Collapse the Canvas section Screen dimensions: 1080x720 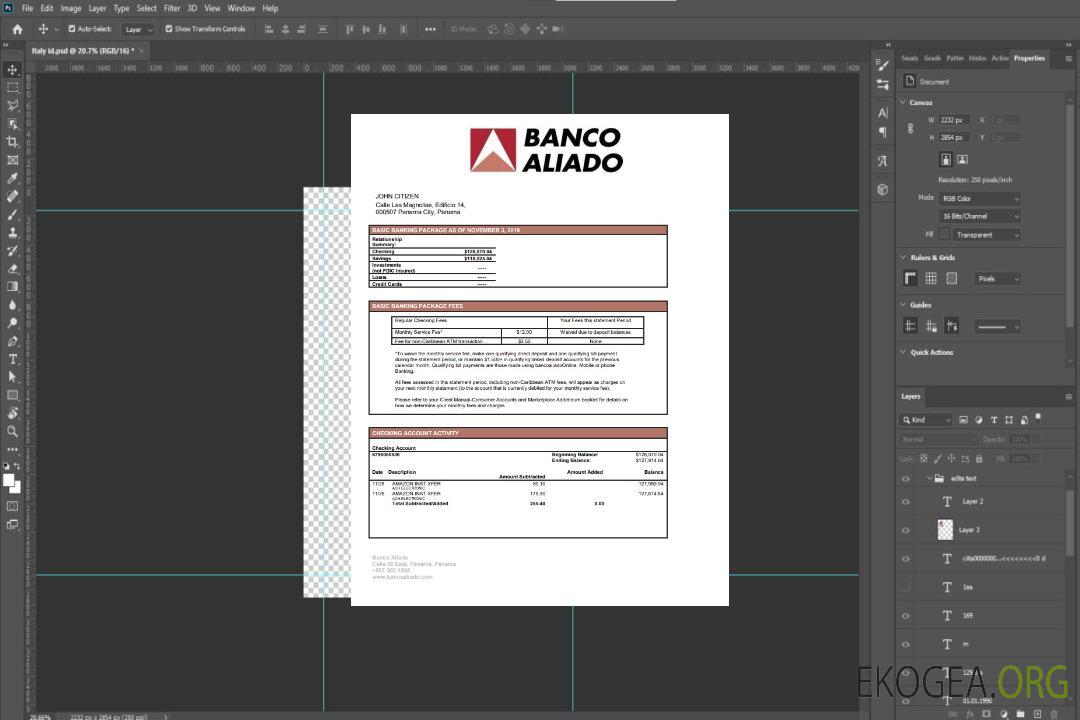click(903, 102)
